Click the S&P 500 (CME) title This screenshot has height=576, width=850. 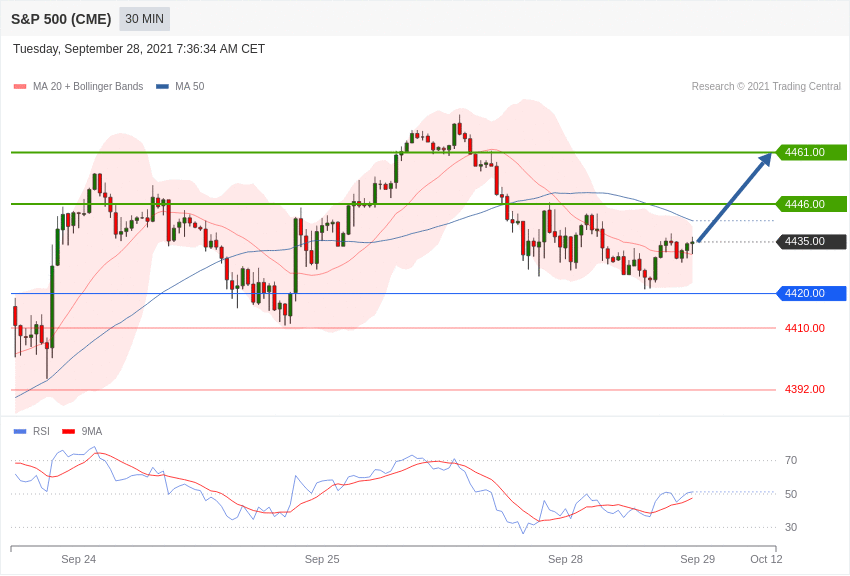click(61, 19)
